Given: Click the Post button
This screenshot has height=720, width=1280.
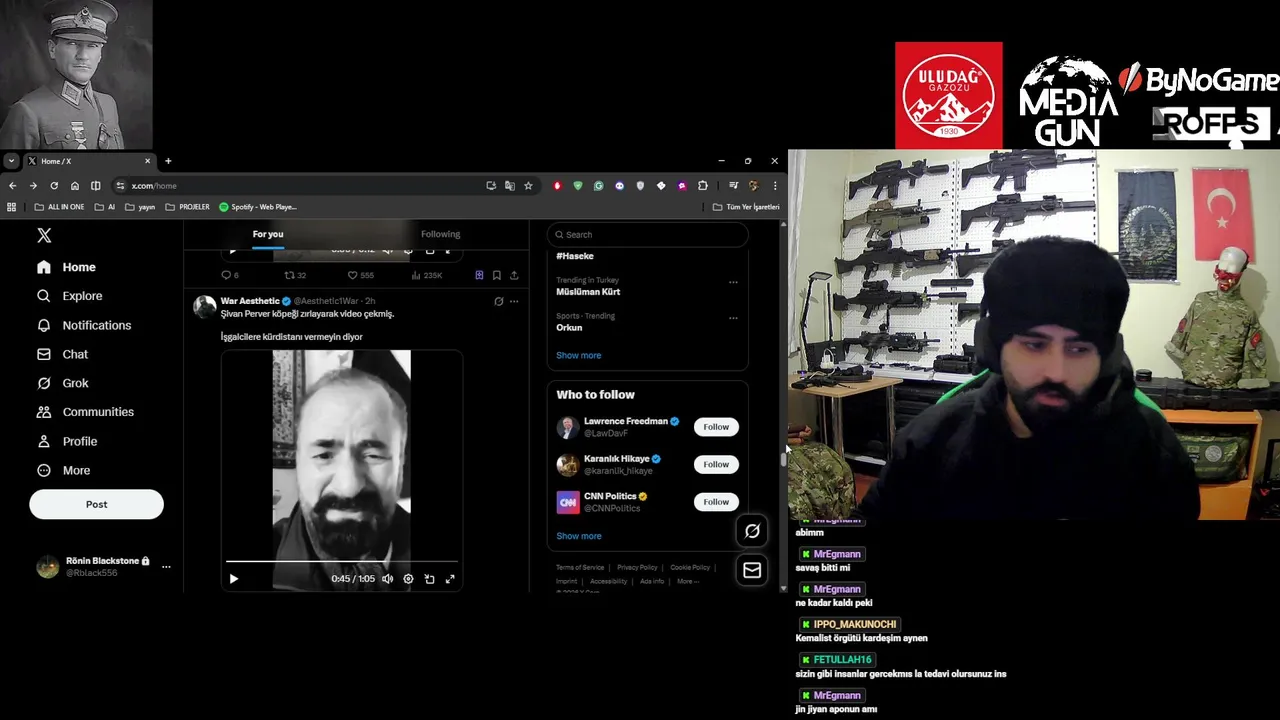Looking at the screenshot, I should [96, 504].
